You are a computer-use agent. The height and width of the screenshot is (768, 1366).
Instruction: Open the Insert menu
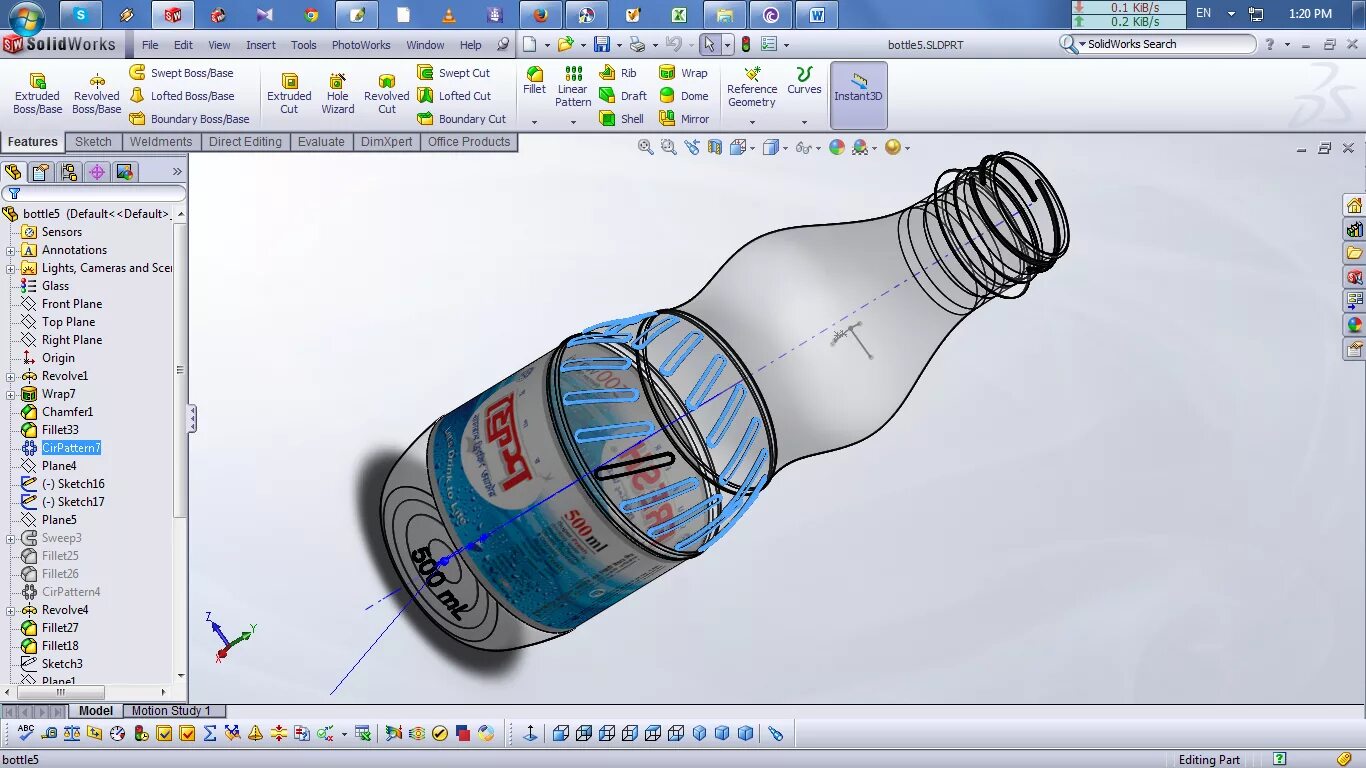[x=261, y=45]
